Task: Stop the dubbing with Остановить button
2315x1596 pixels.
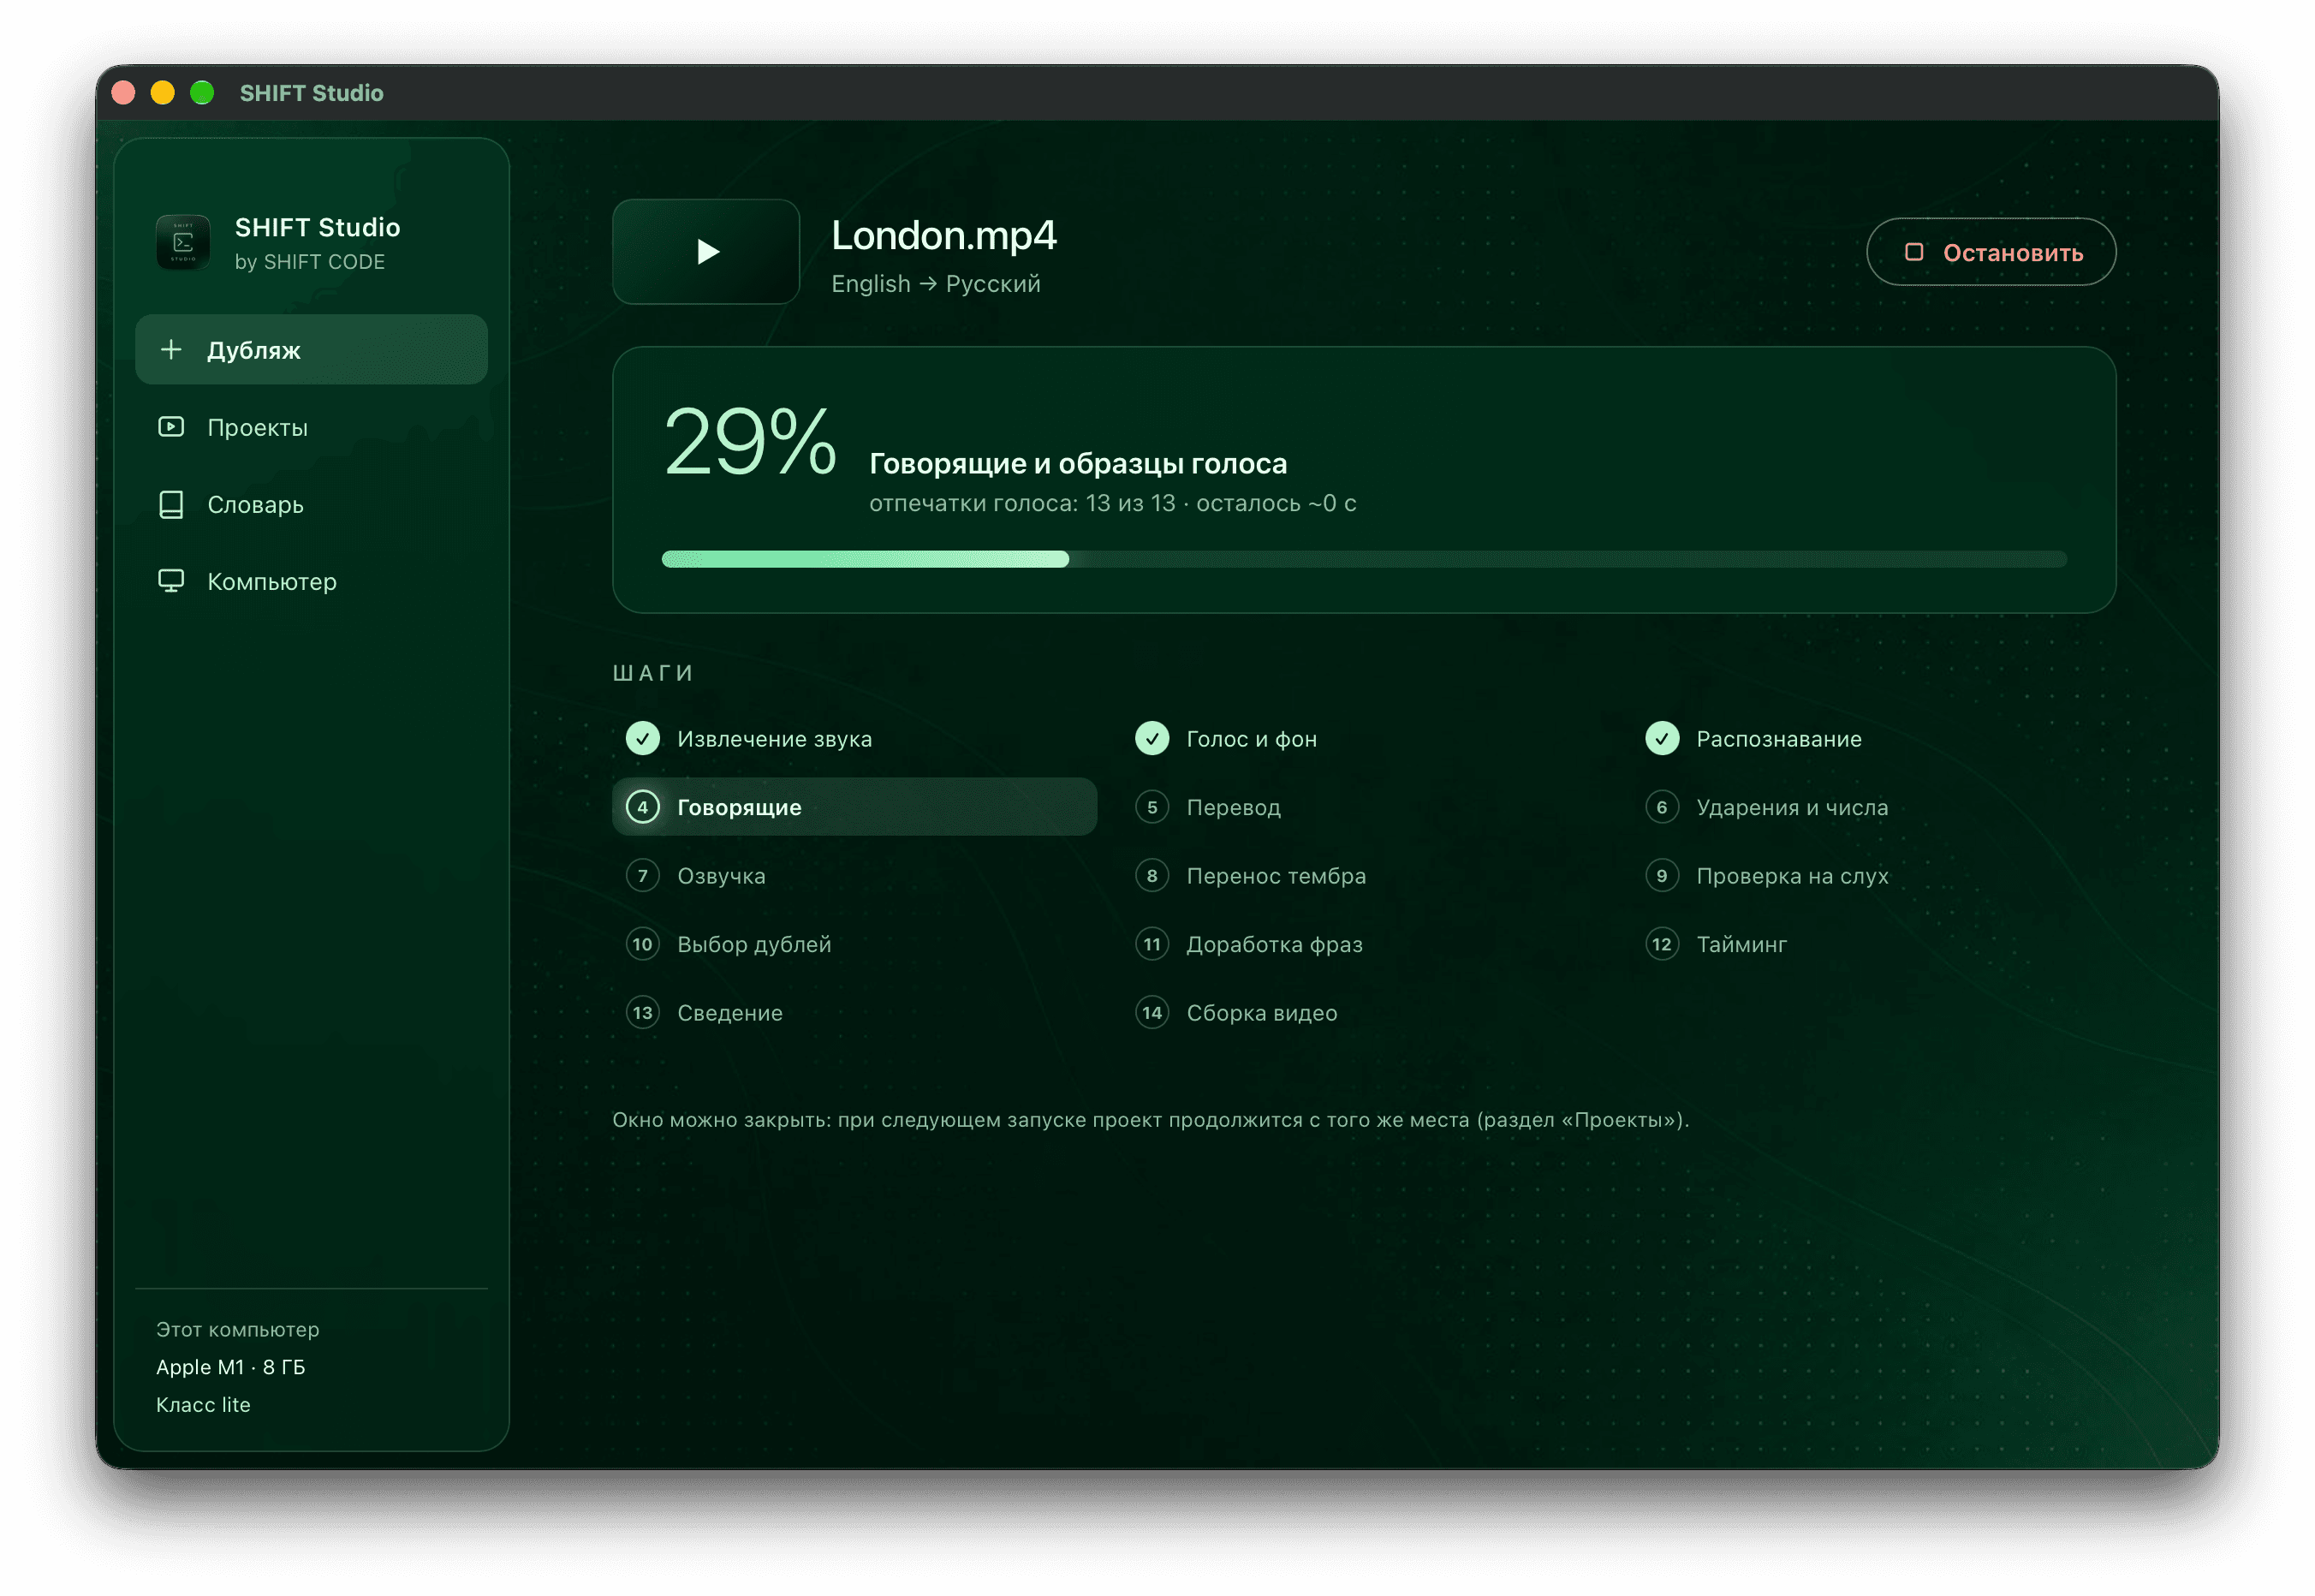Action: (1991, 252)
